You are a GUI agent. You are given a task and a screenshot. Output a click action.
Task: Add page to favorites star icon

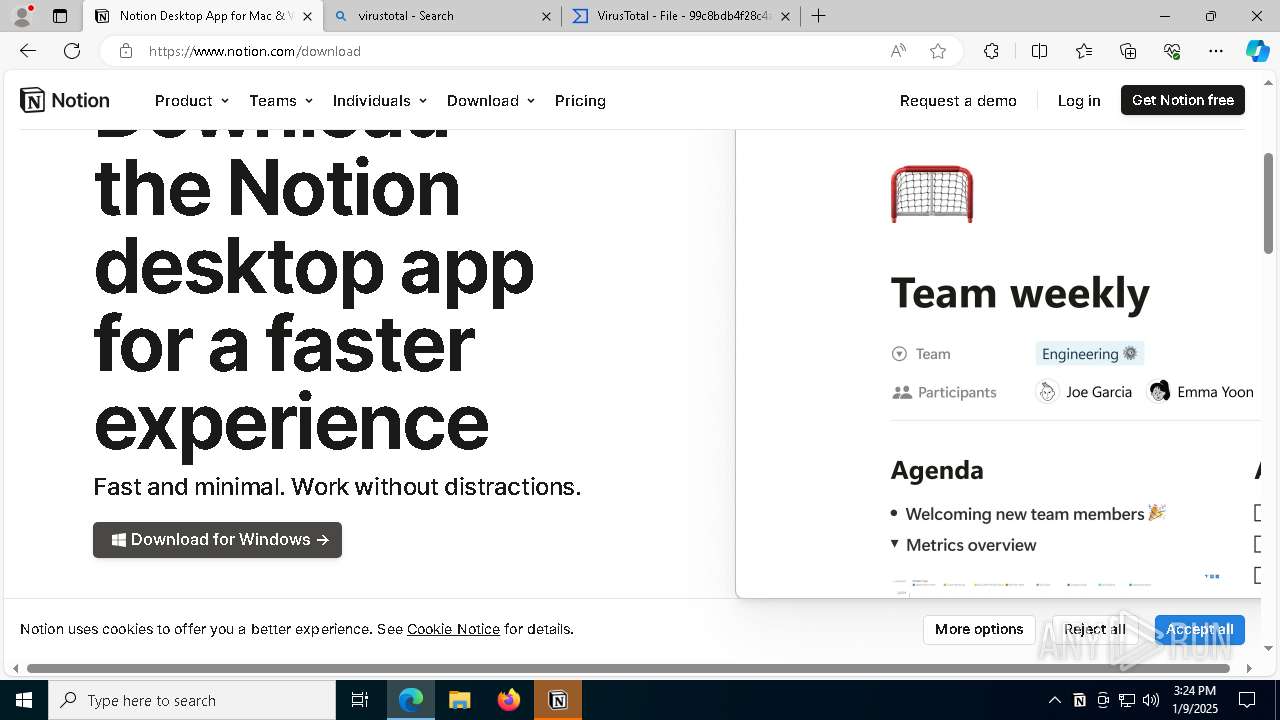click(x=938, y=51)
